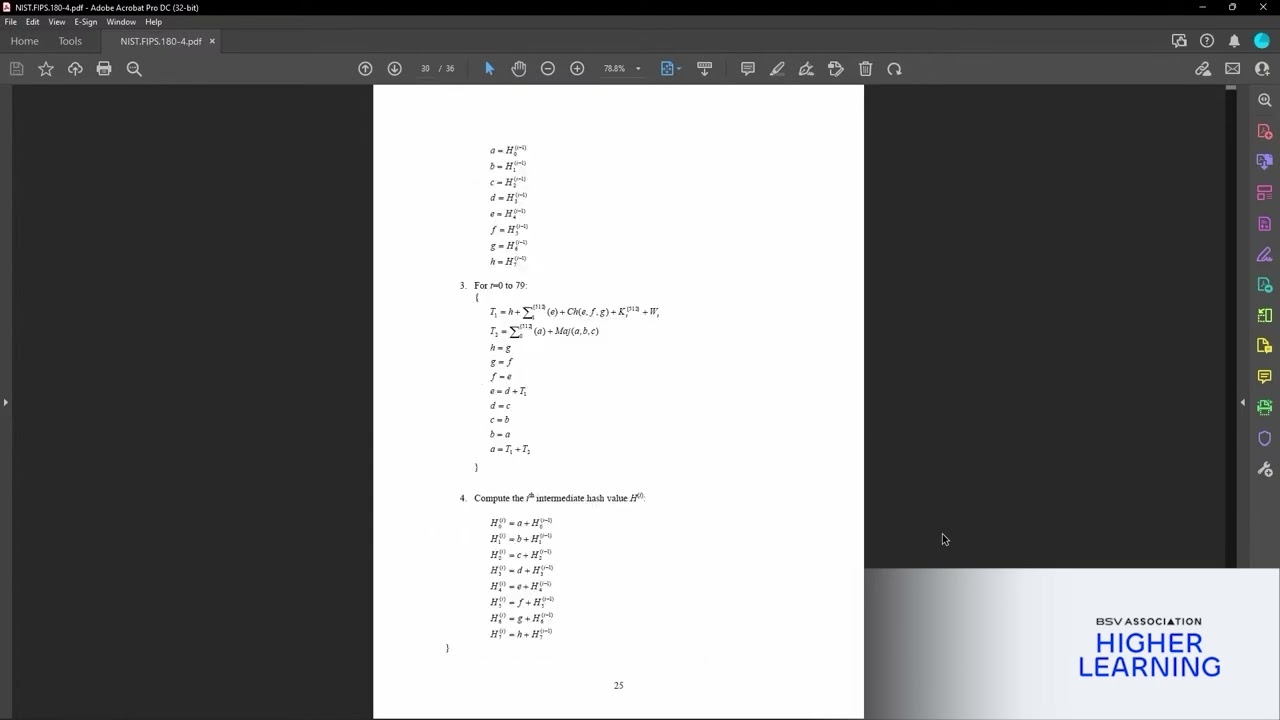Image resolution: width=1280 pixels, height=720 pixels.
Task: Activate the Selection arrow tool
Action: pyautogui.click(x=489, y=69)
